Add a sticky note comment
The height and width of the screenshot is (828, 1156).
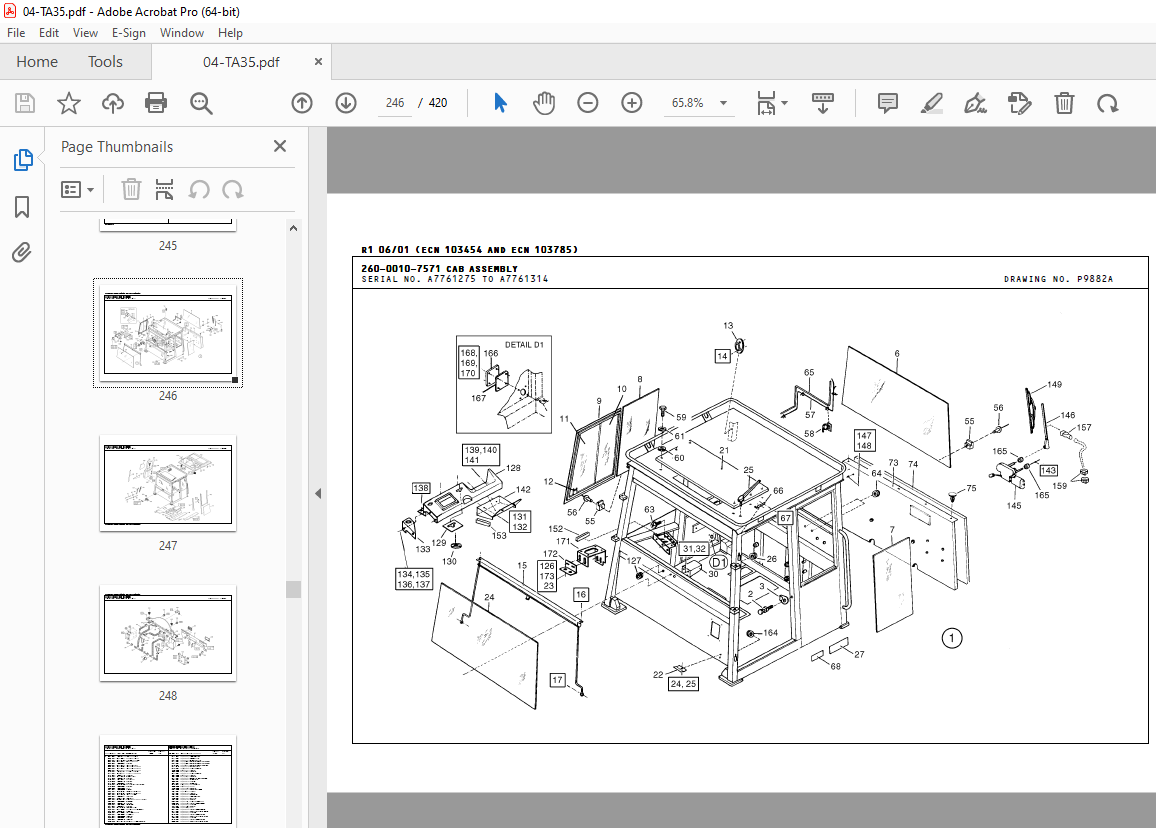tap(888, 103)
